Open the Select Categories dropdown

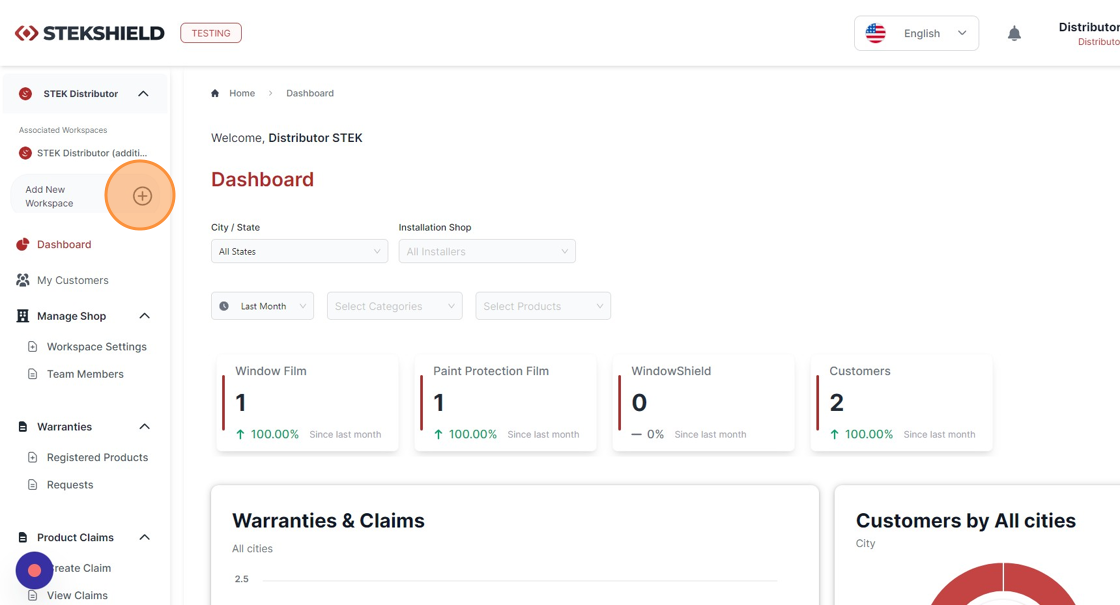click(394, 306)
